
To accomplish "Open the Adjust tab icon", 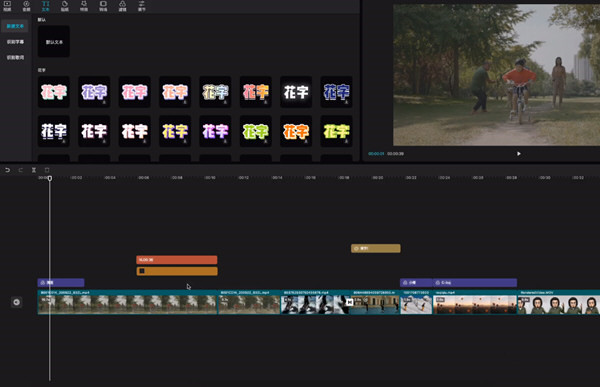I will pos(142,5).
